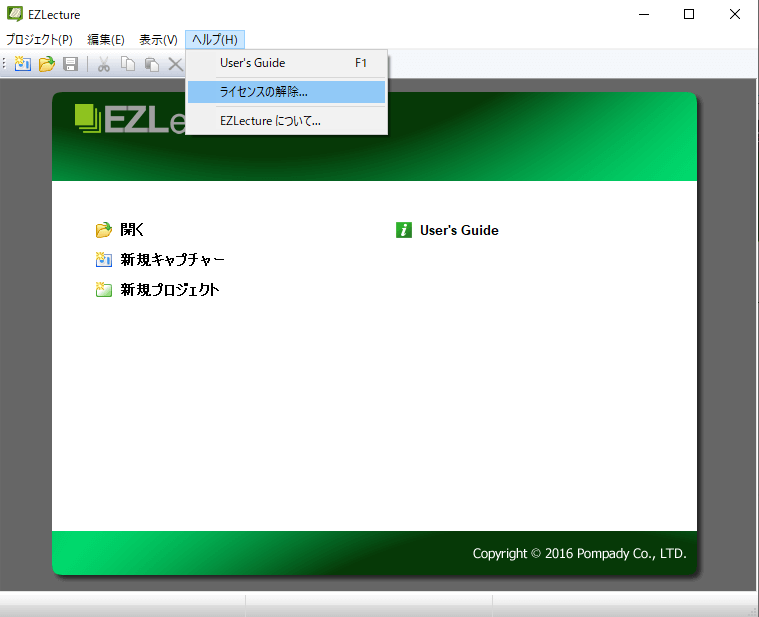Click the Cut scissors toolbar icon
This screenshot has width=759, height=617.
pyautogui.click(x=104, y=64)
